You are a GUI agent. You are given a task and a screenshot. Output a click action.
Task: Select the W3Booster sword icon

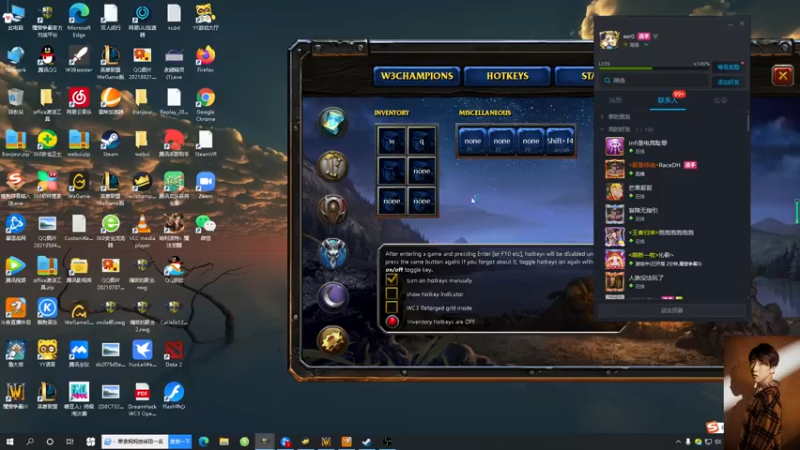(79, 59)
